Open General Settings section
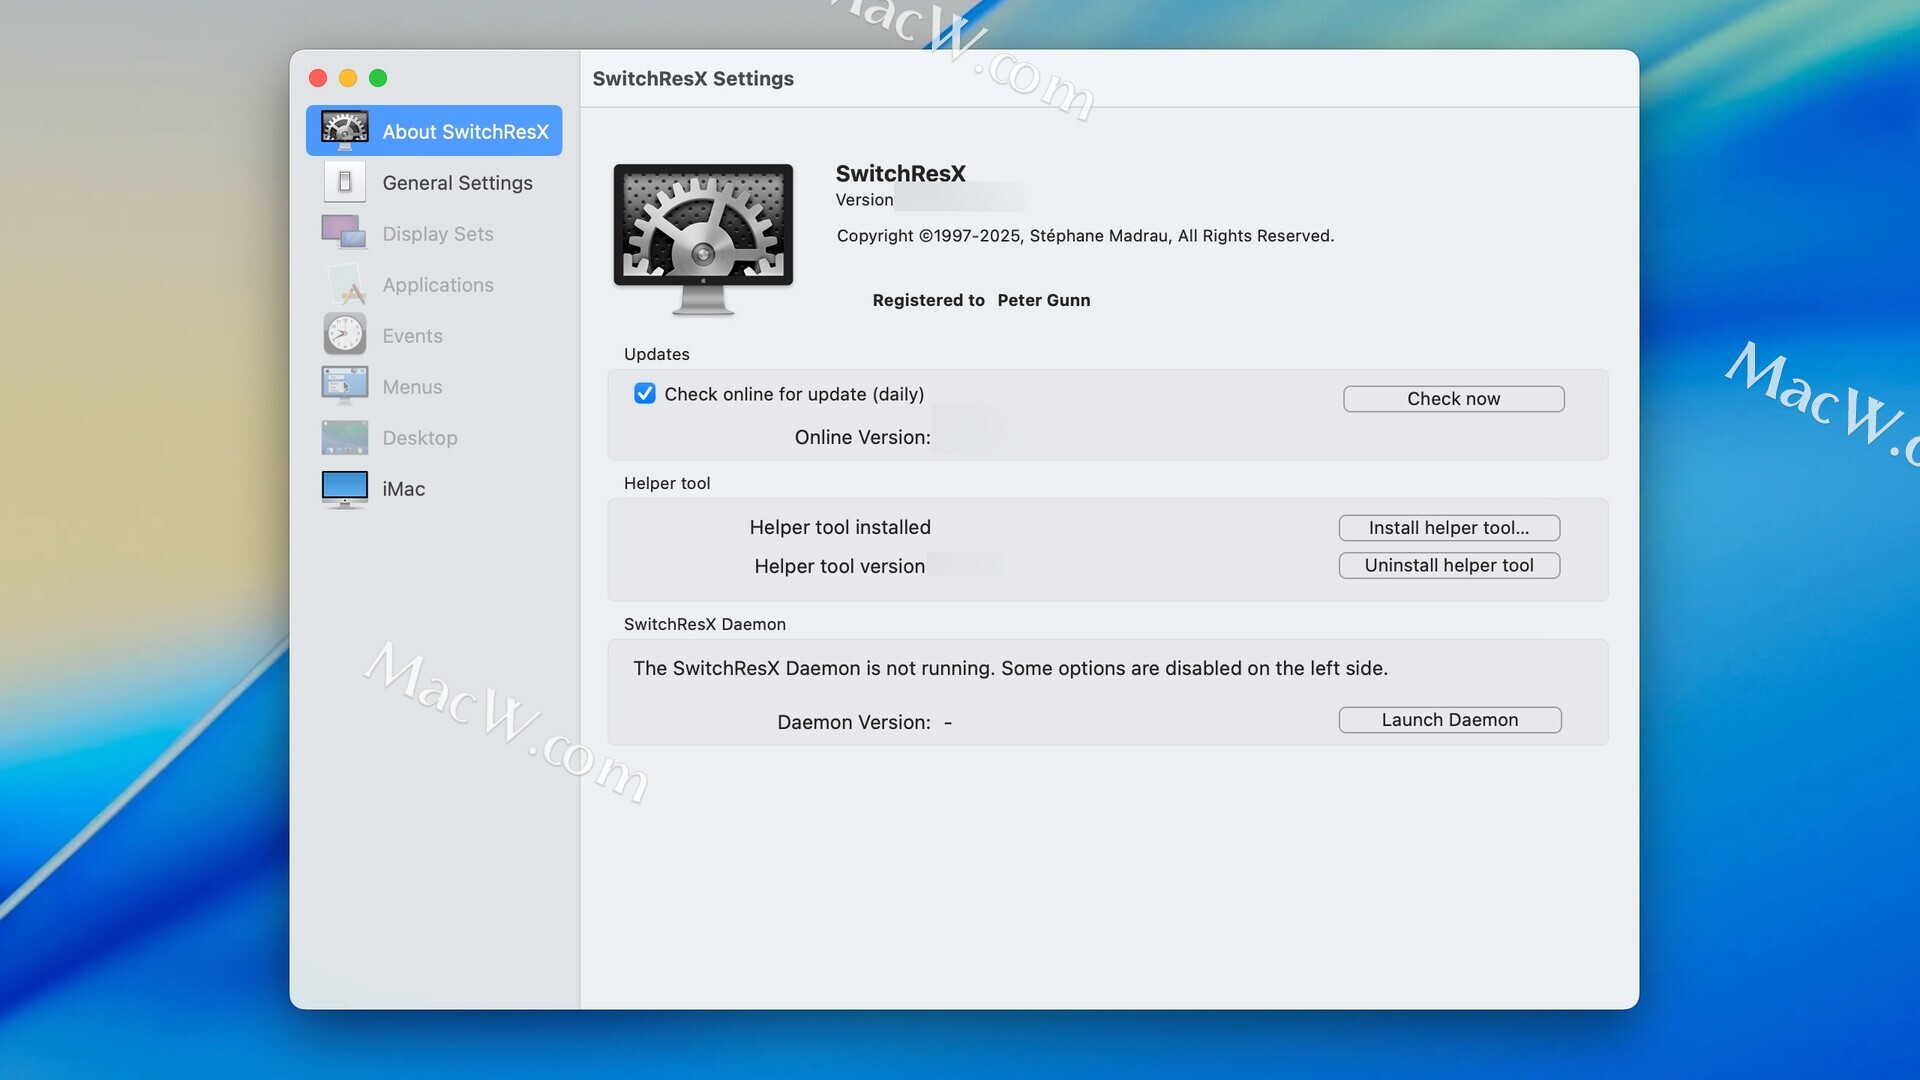 coord(457,183)
